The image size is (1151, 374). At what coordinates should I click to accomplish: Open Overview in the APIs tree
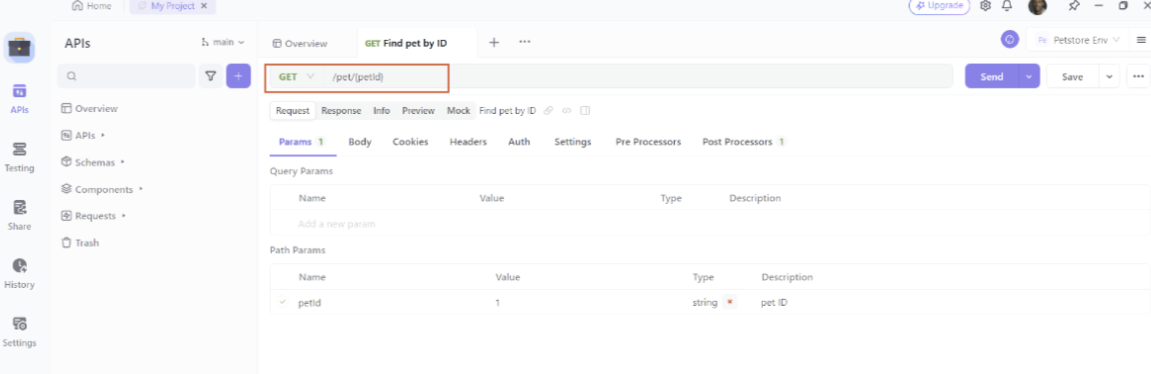coord(90,109)
